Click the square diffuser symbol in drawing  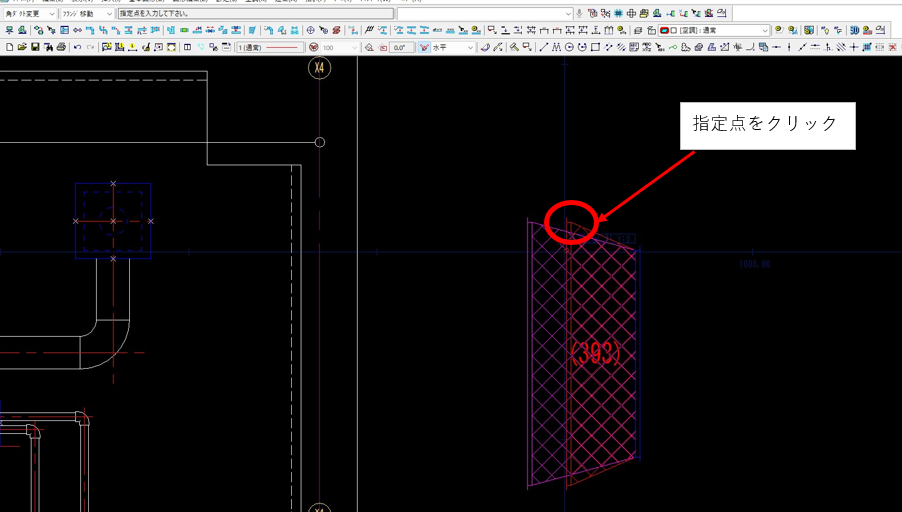113,221
